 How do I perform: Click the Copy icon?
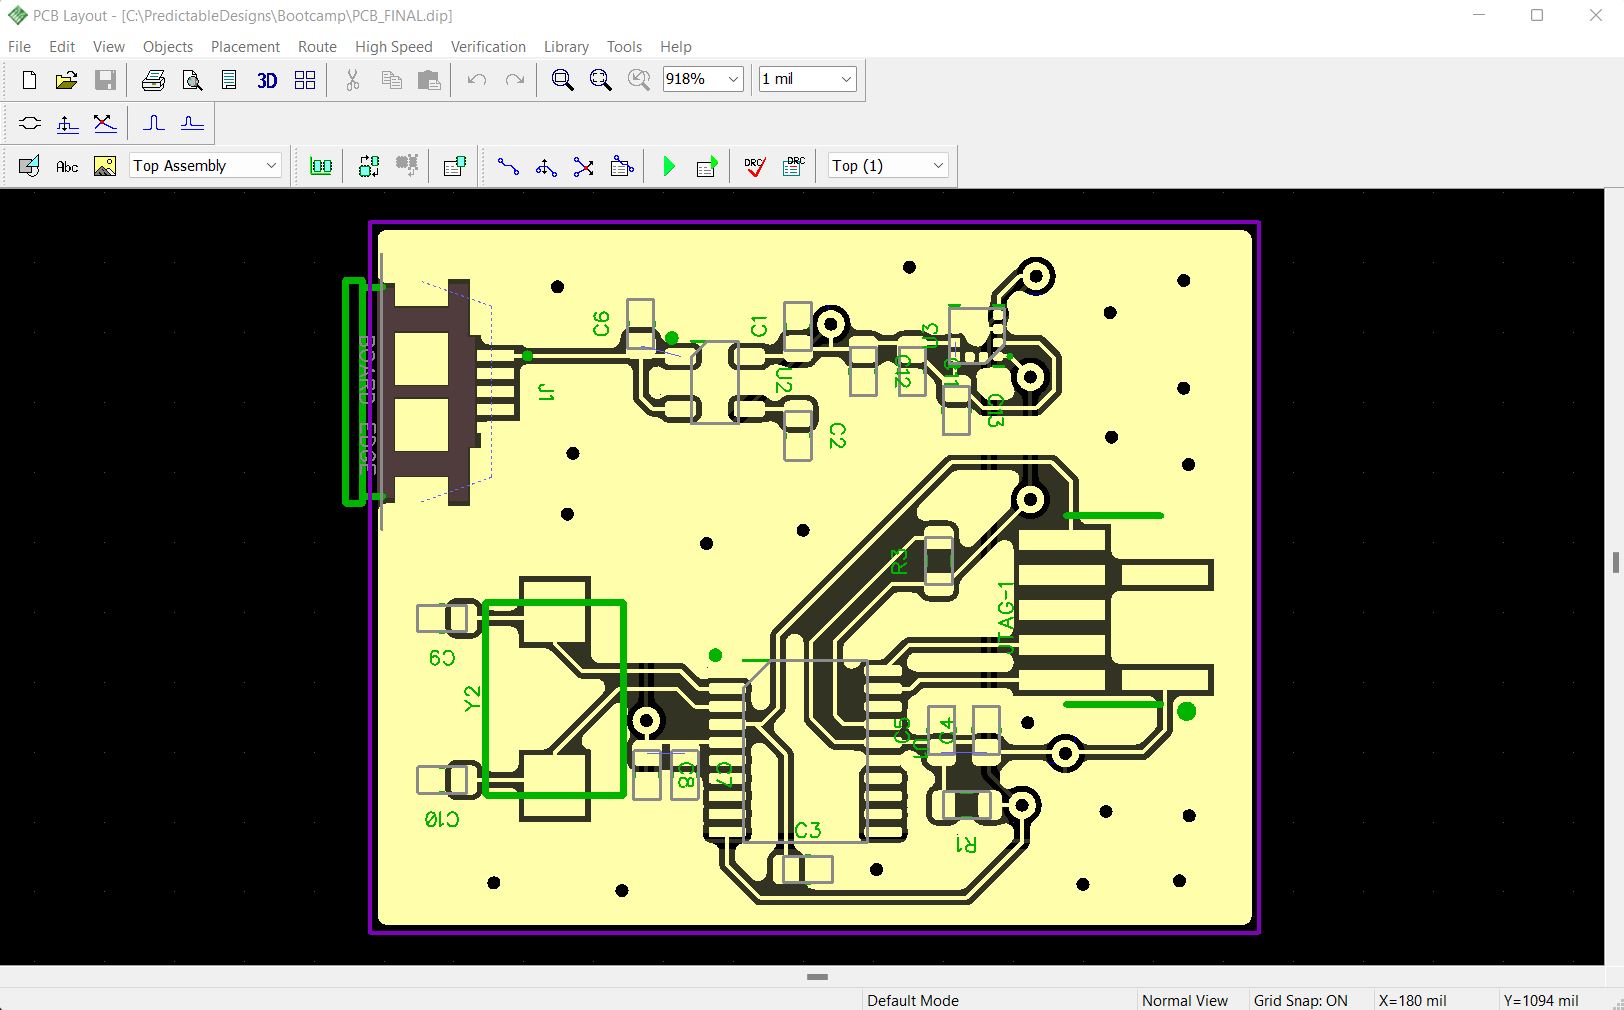[391, 80]
